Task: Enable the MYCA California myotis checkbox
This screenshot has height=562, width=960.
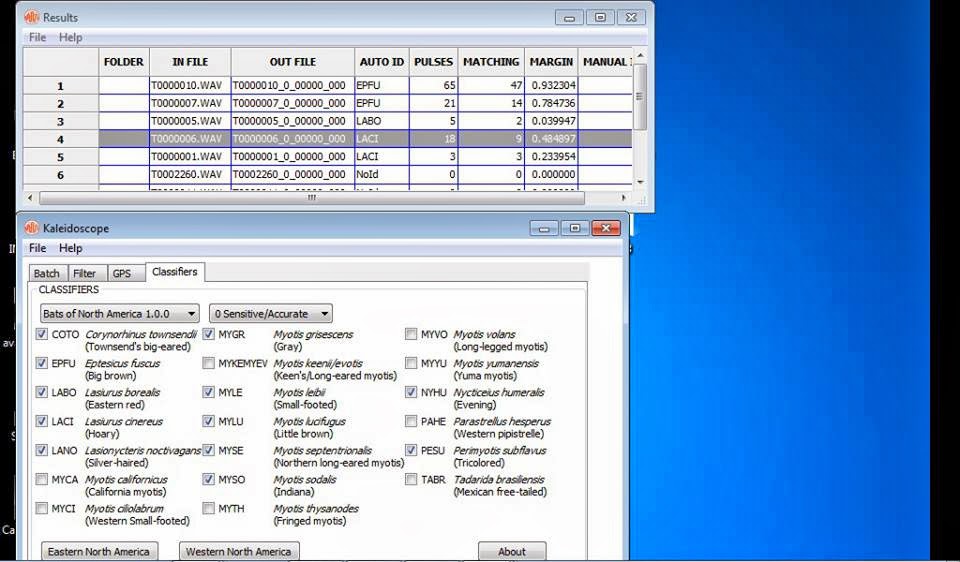Action: point(42,479)
